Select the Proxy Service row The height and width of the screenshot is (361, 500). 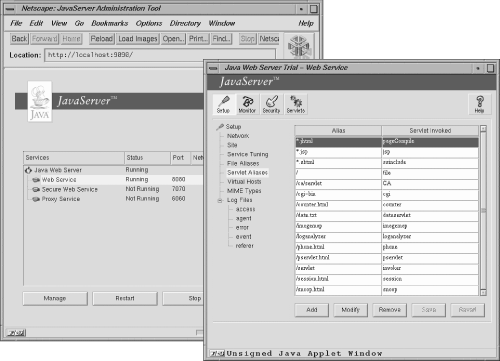pos(113,199)
